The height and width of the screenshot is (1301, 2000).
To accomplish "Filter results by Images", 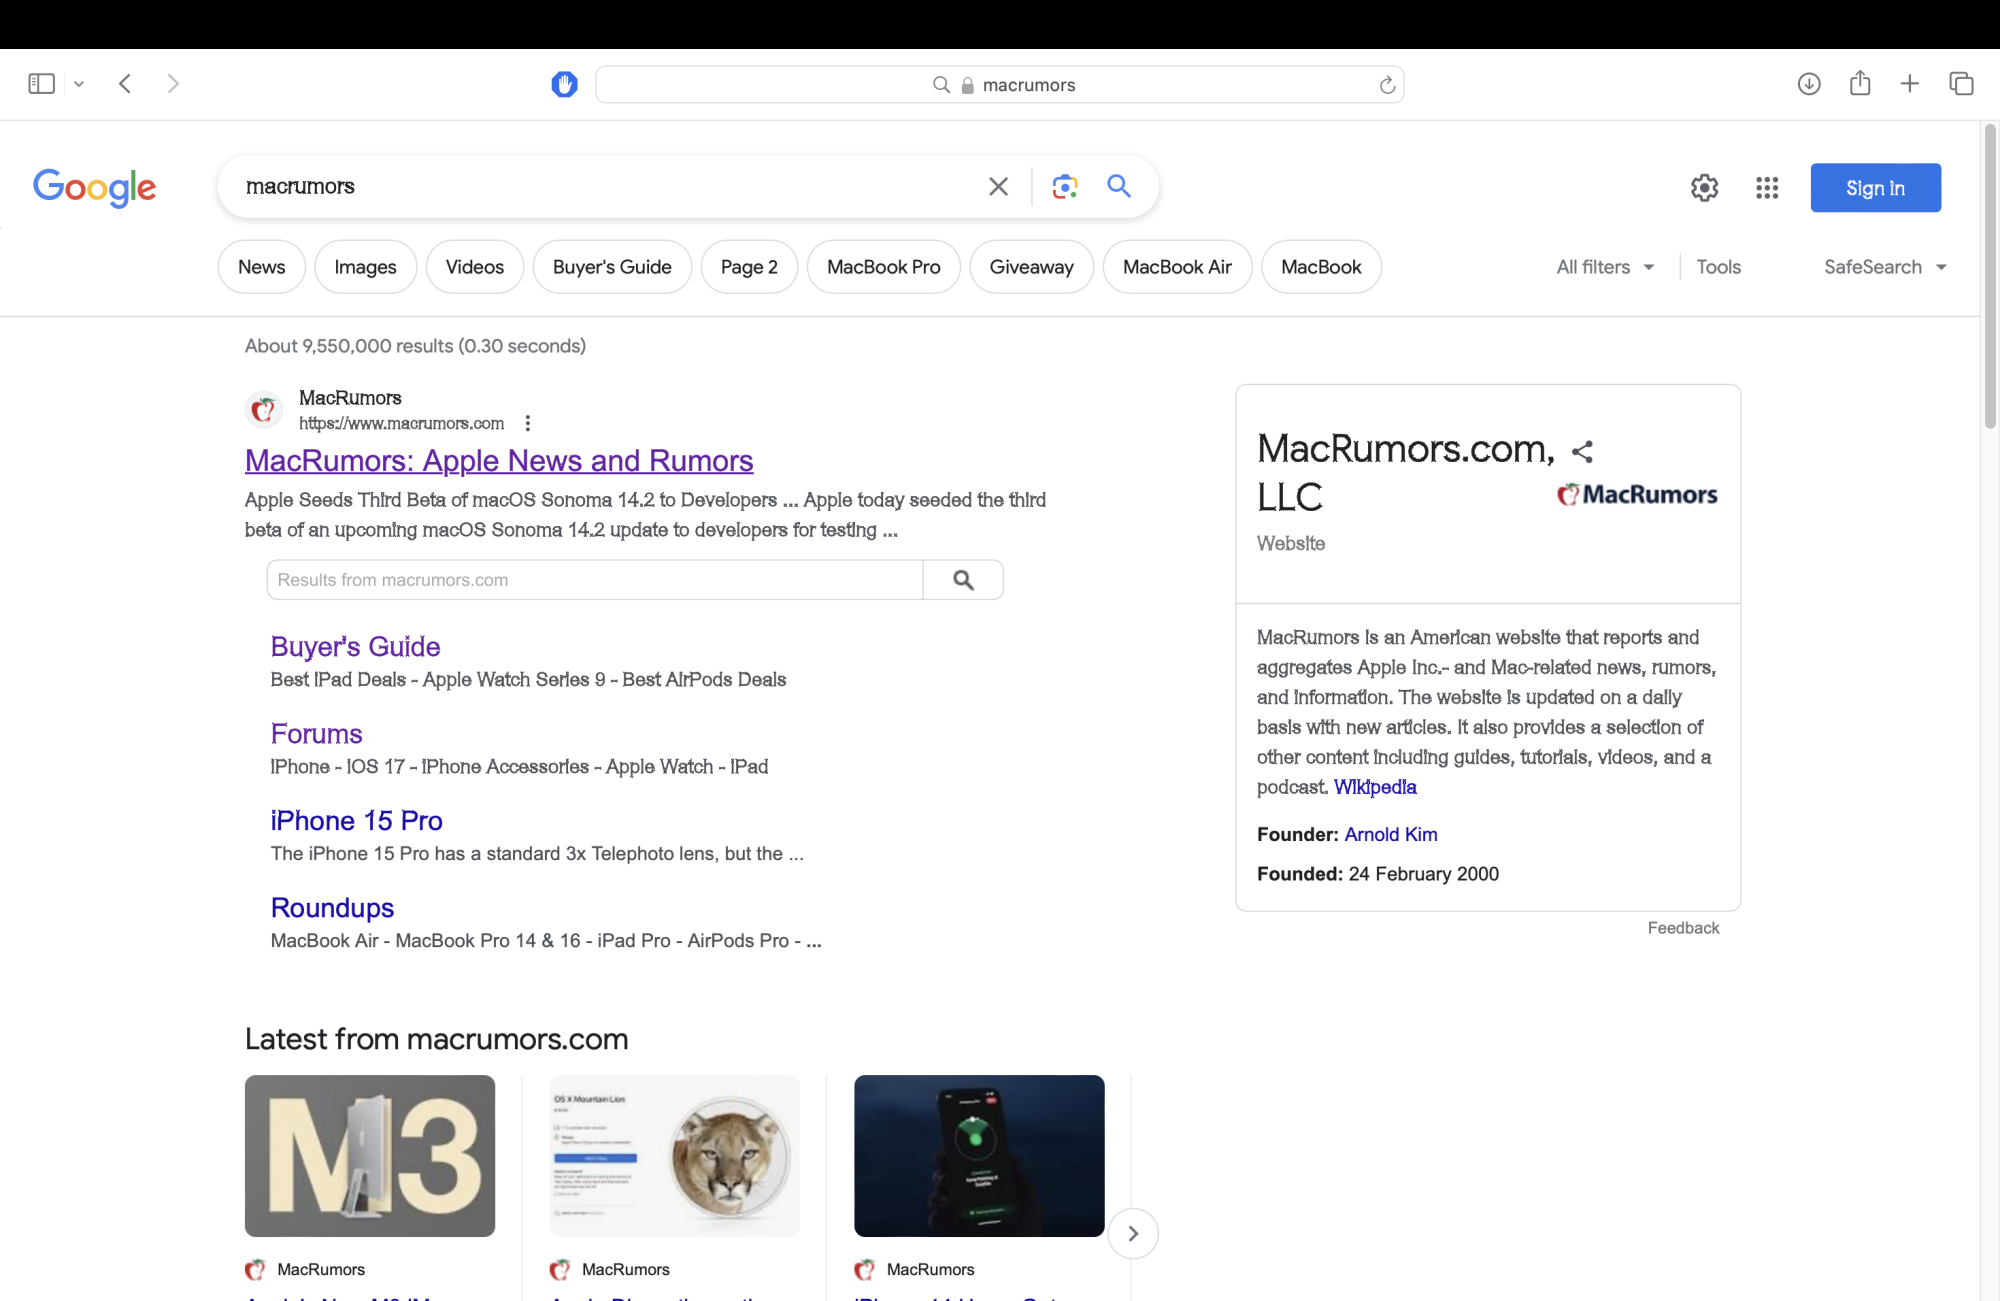I will click(x=365, y=267).
